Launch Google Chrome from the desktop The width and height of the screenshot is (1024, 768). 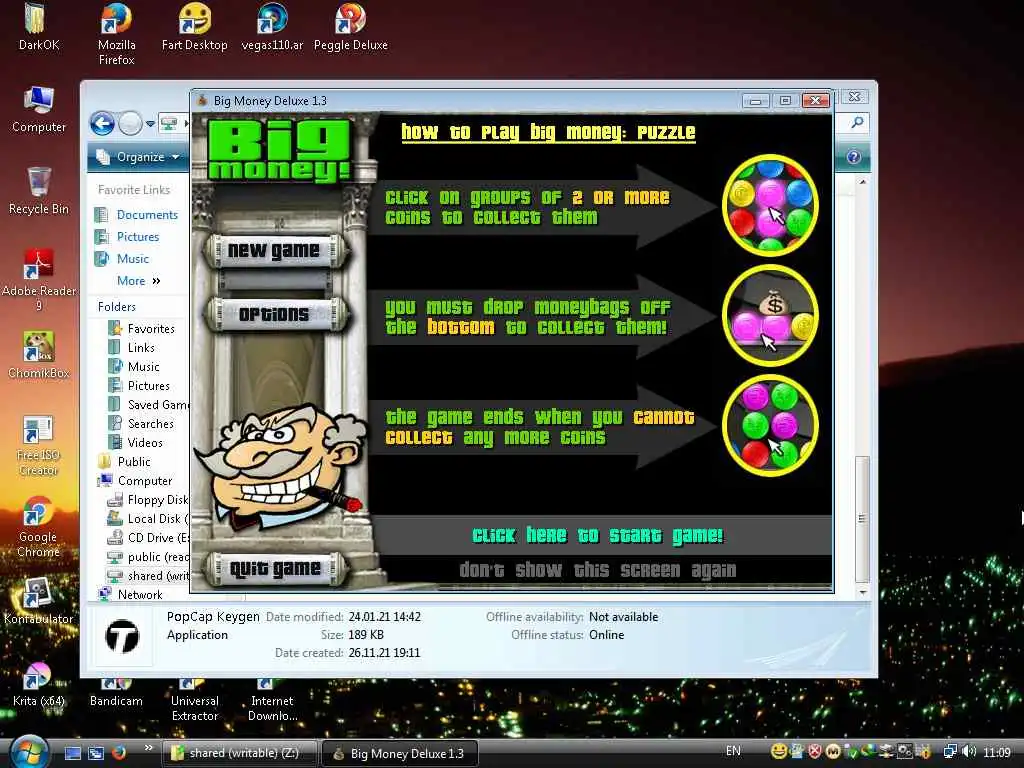pyautogui.click(x=39, y=527)
